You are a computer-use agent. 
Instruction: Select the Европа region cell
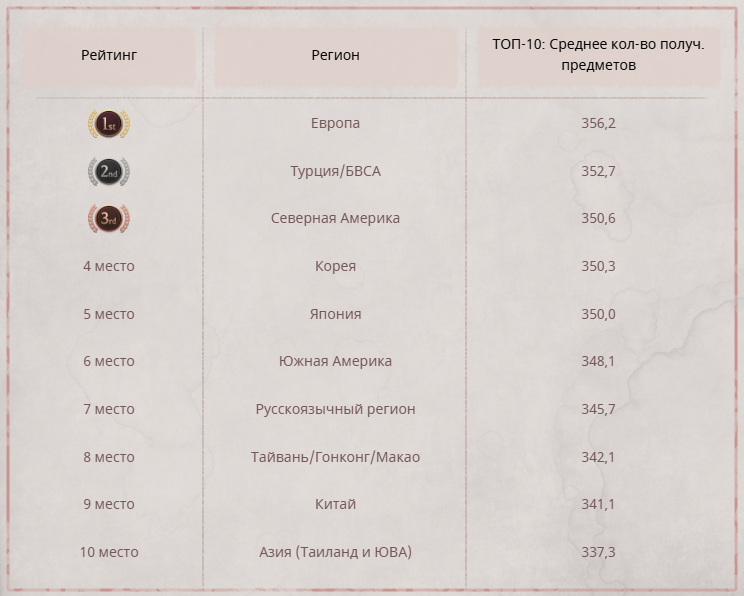click(335, 123)
